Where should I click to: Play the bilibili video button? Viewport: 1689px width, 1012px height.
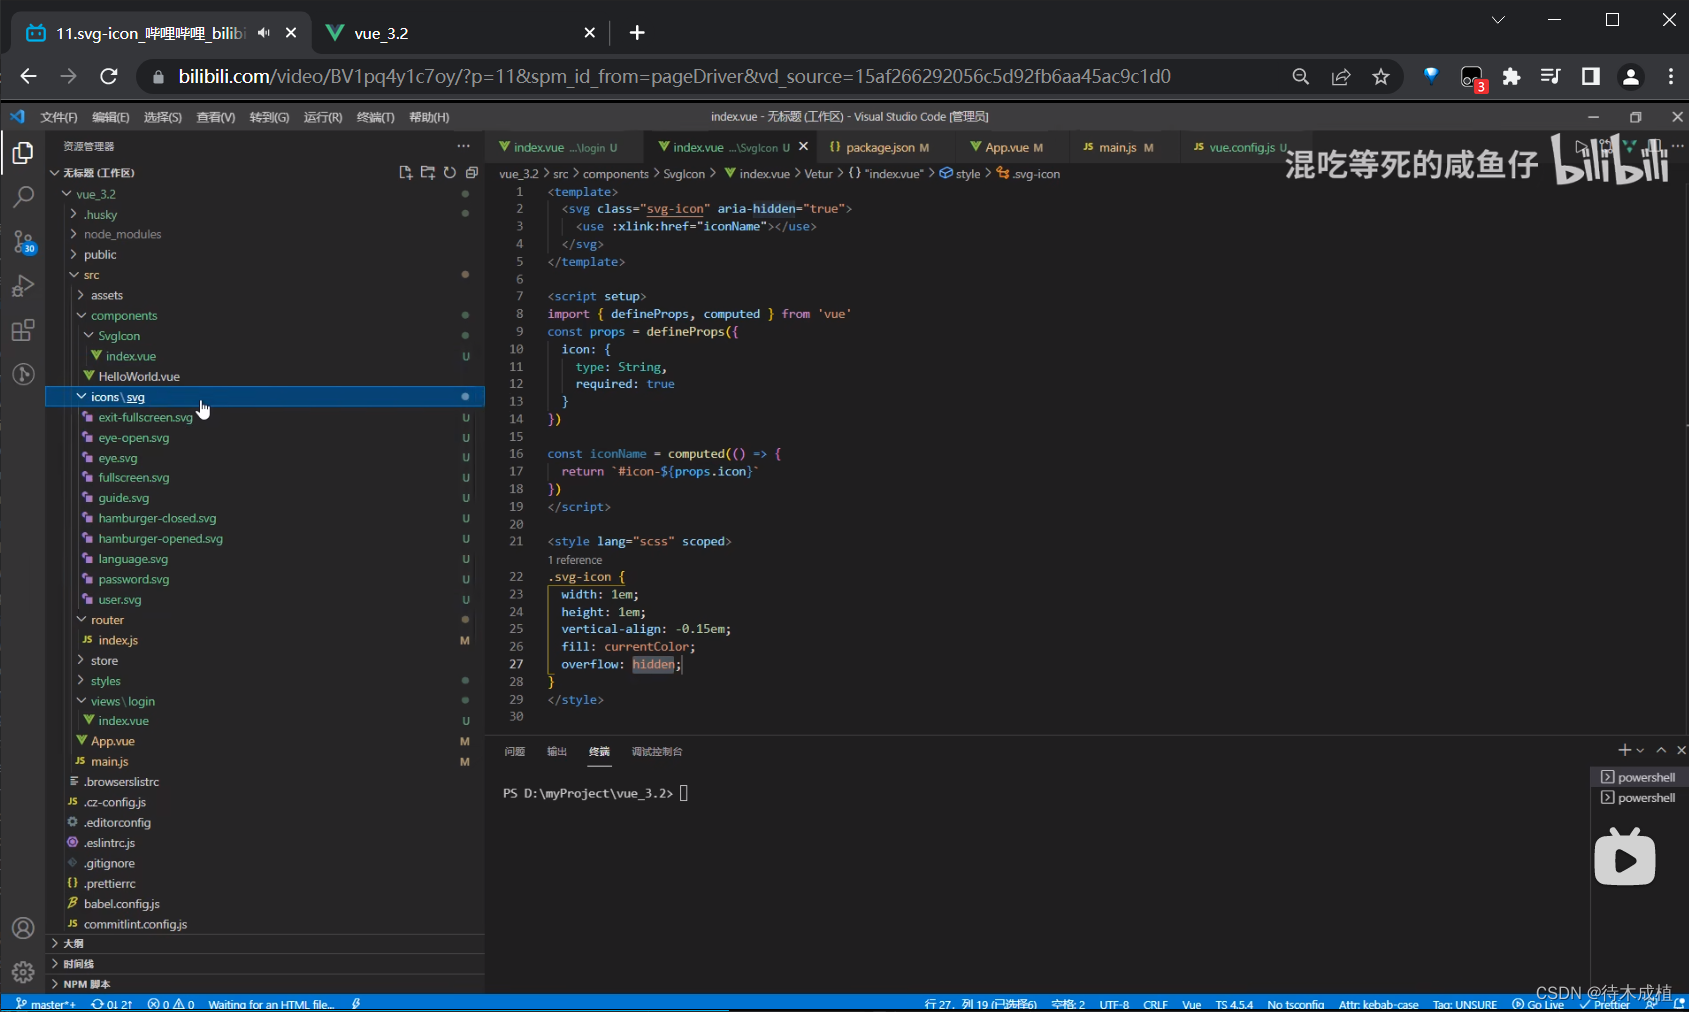pyautogui.click(x=1624, y=857)
